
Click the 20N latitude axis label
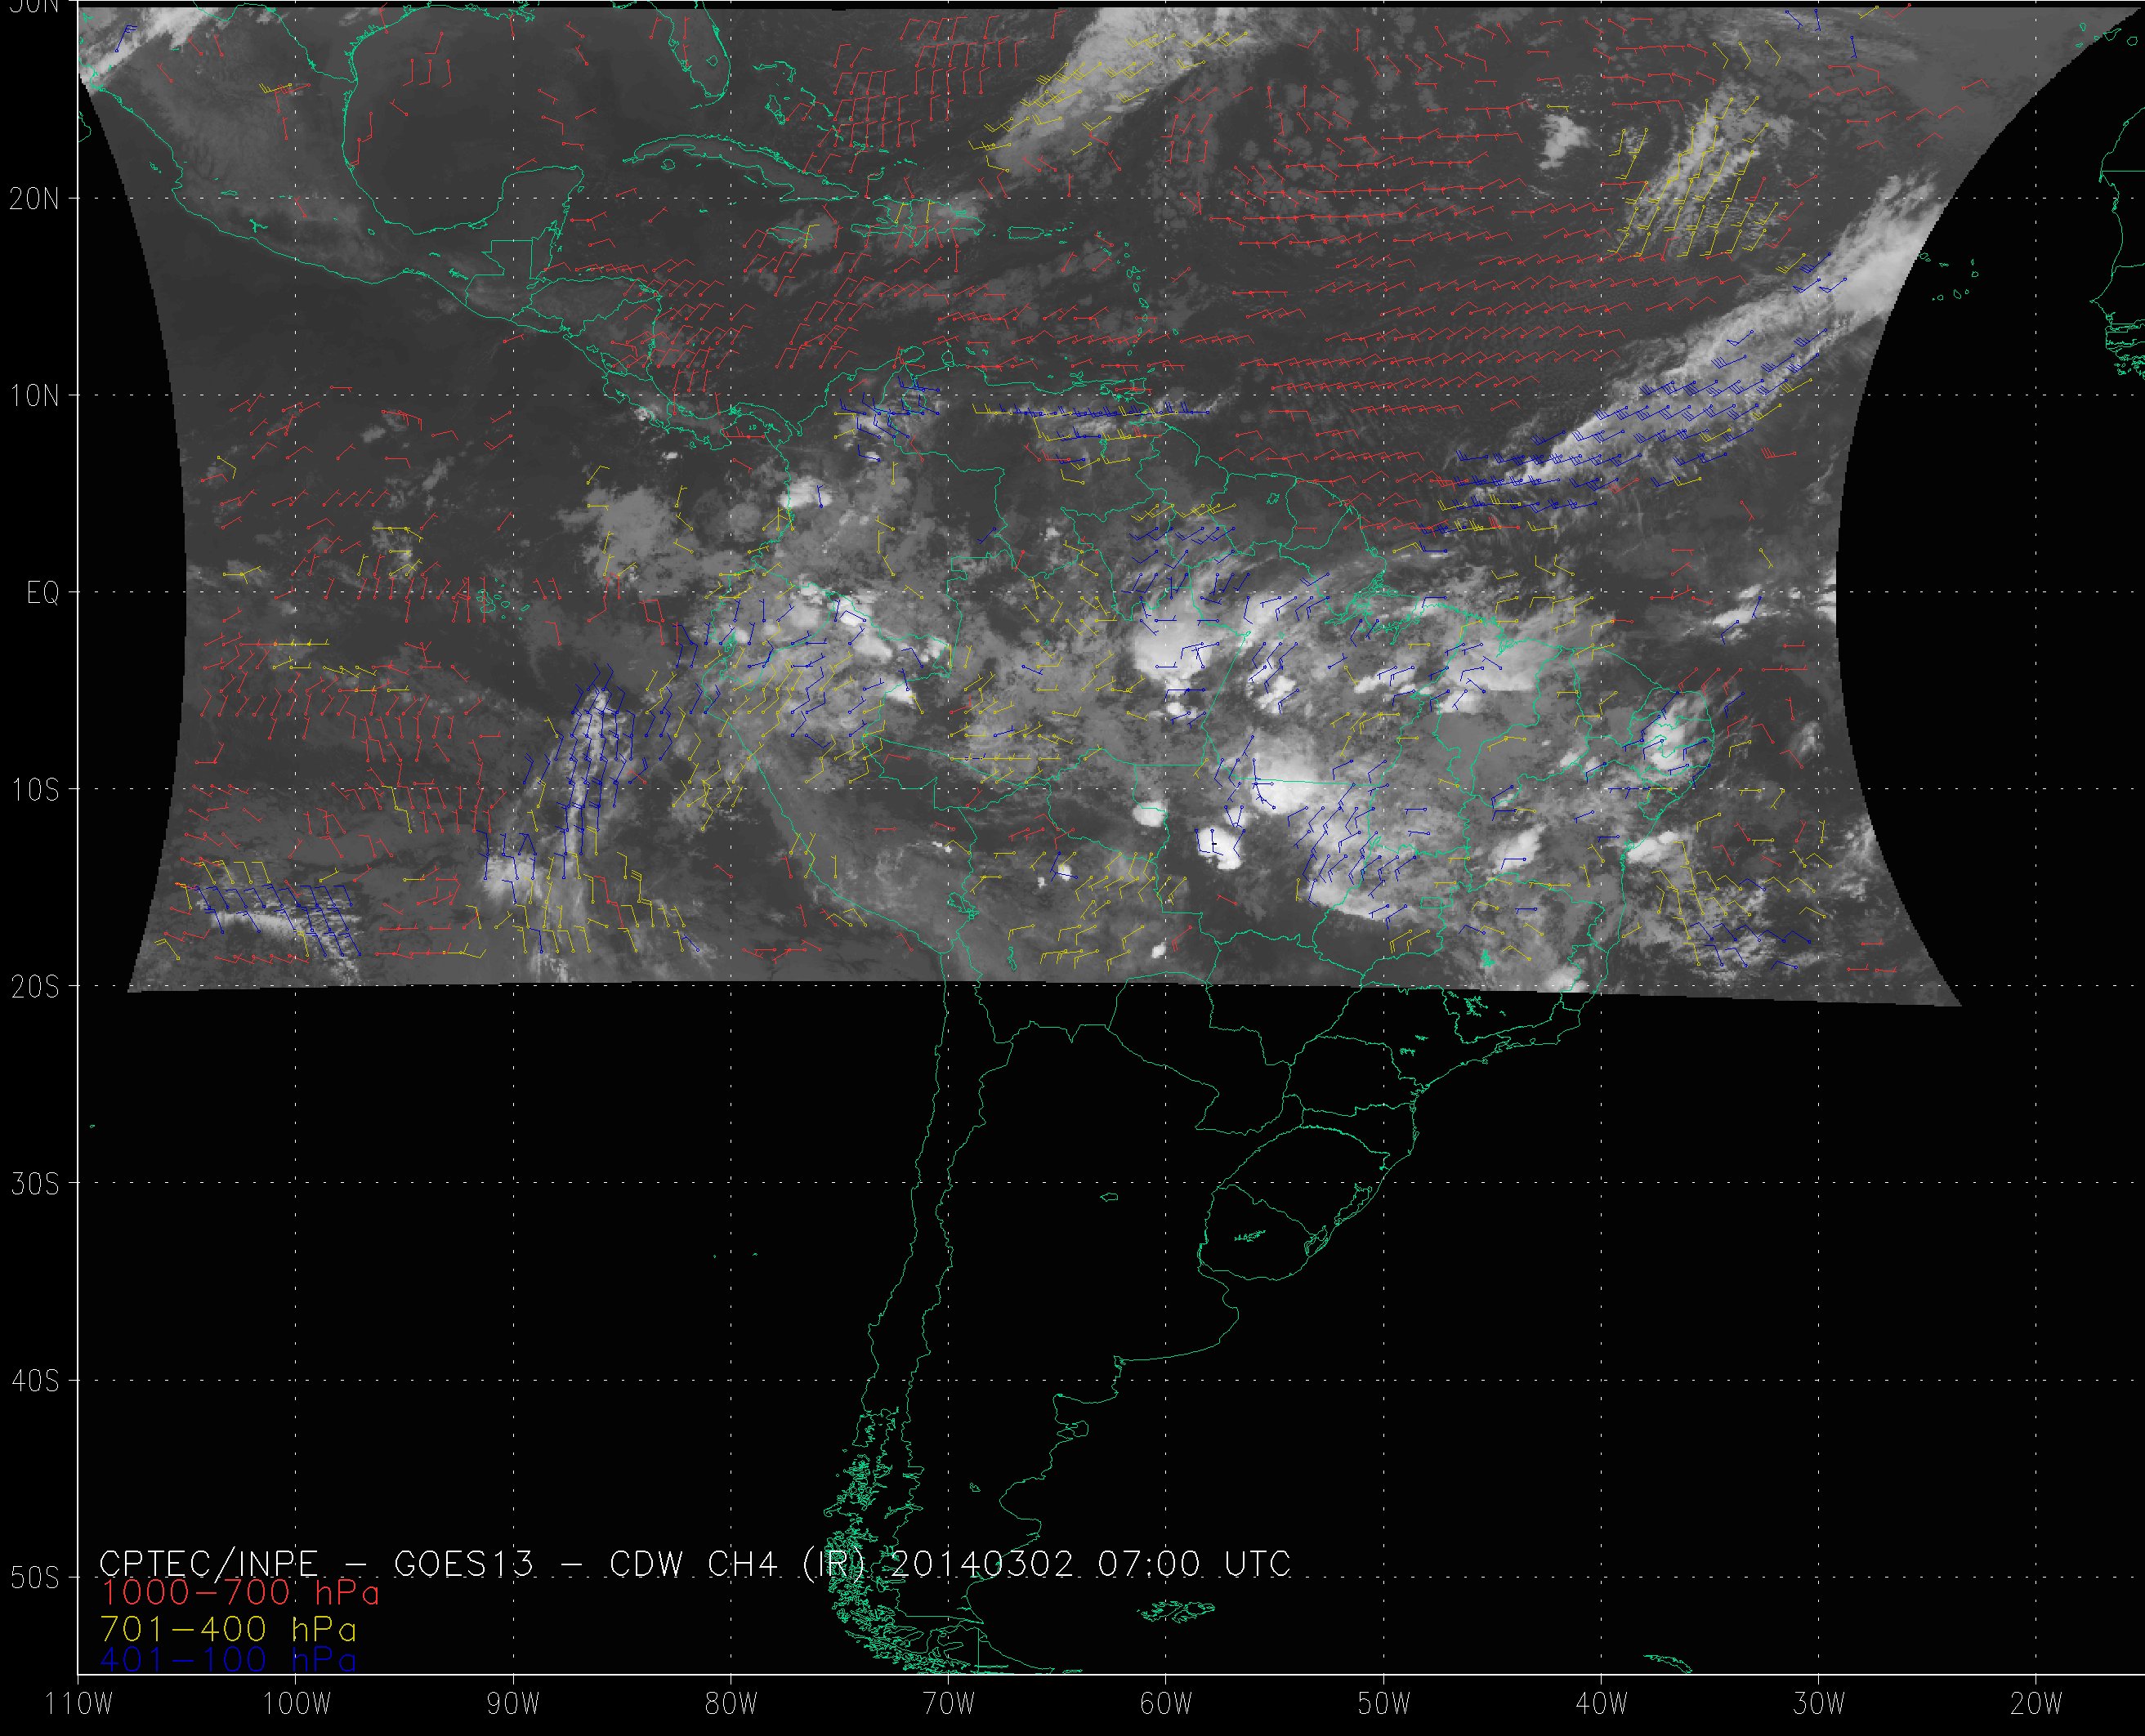pyautogui.click(x=35, y=199)
